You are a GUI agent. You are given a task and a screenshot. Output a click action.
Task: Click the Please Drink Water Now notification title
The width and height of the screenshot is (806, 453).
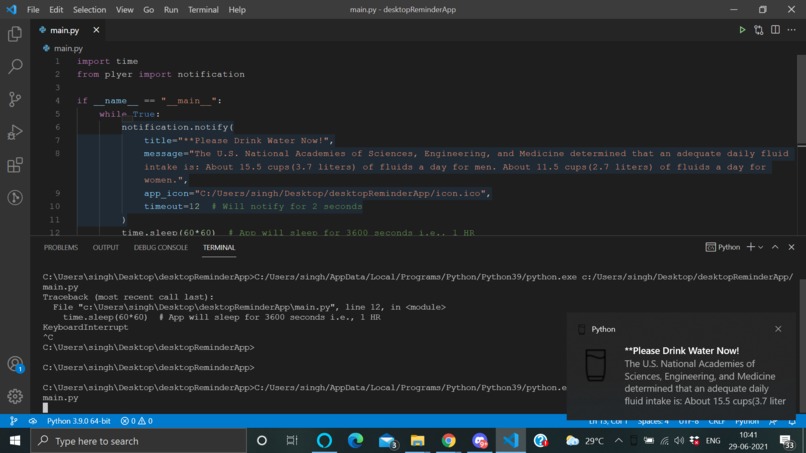tap(682, 351)
